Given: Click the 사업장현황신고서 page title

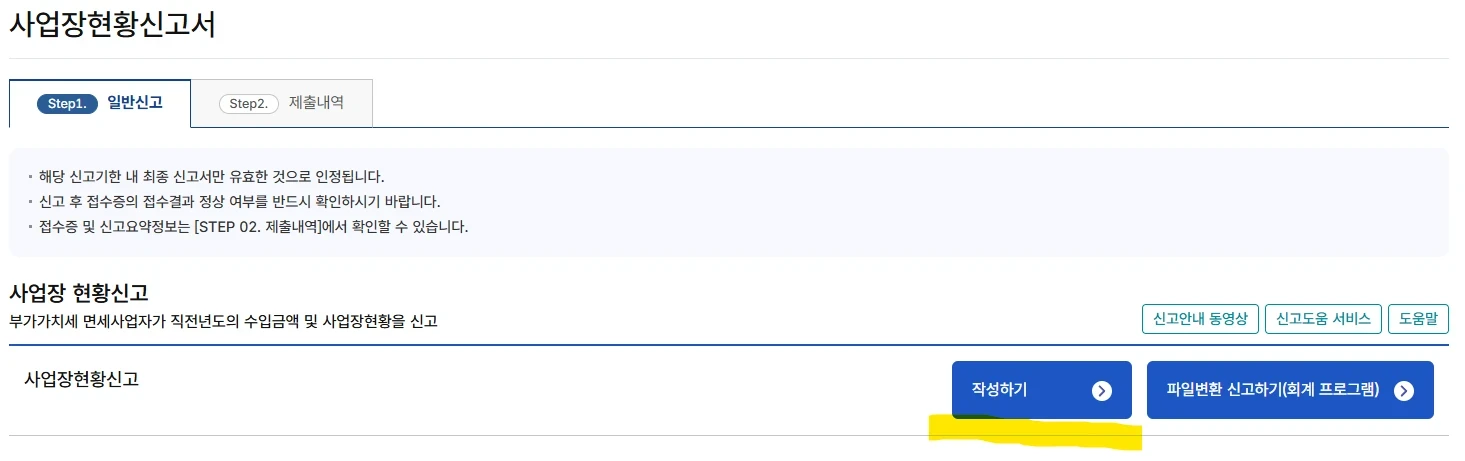Looking at the screenshot, I should (x=113, y=25).
